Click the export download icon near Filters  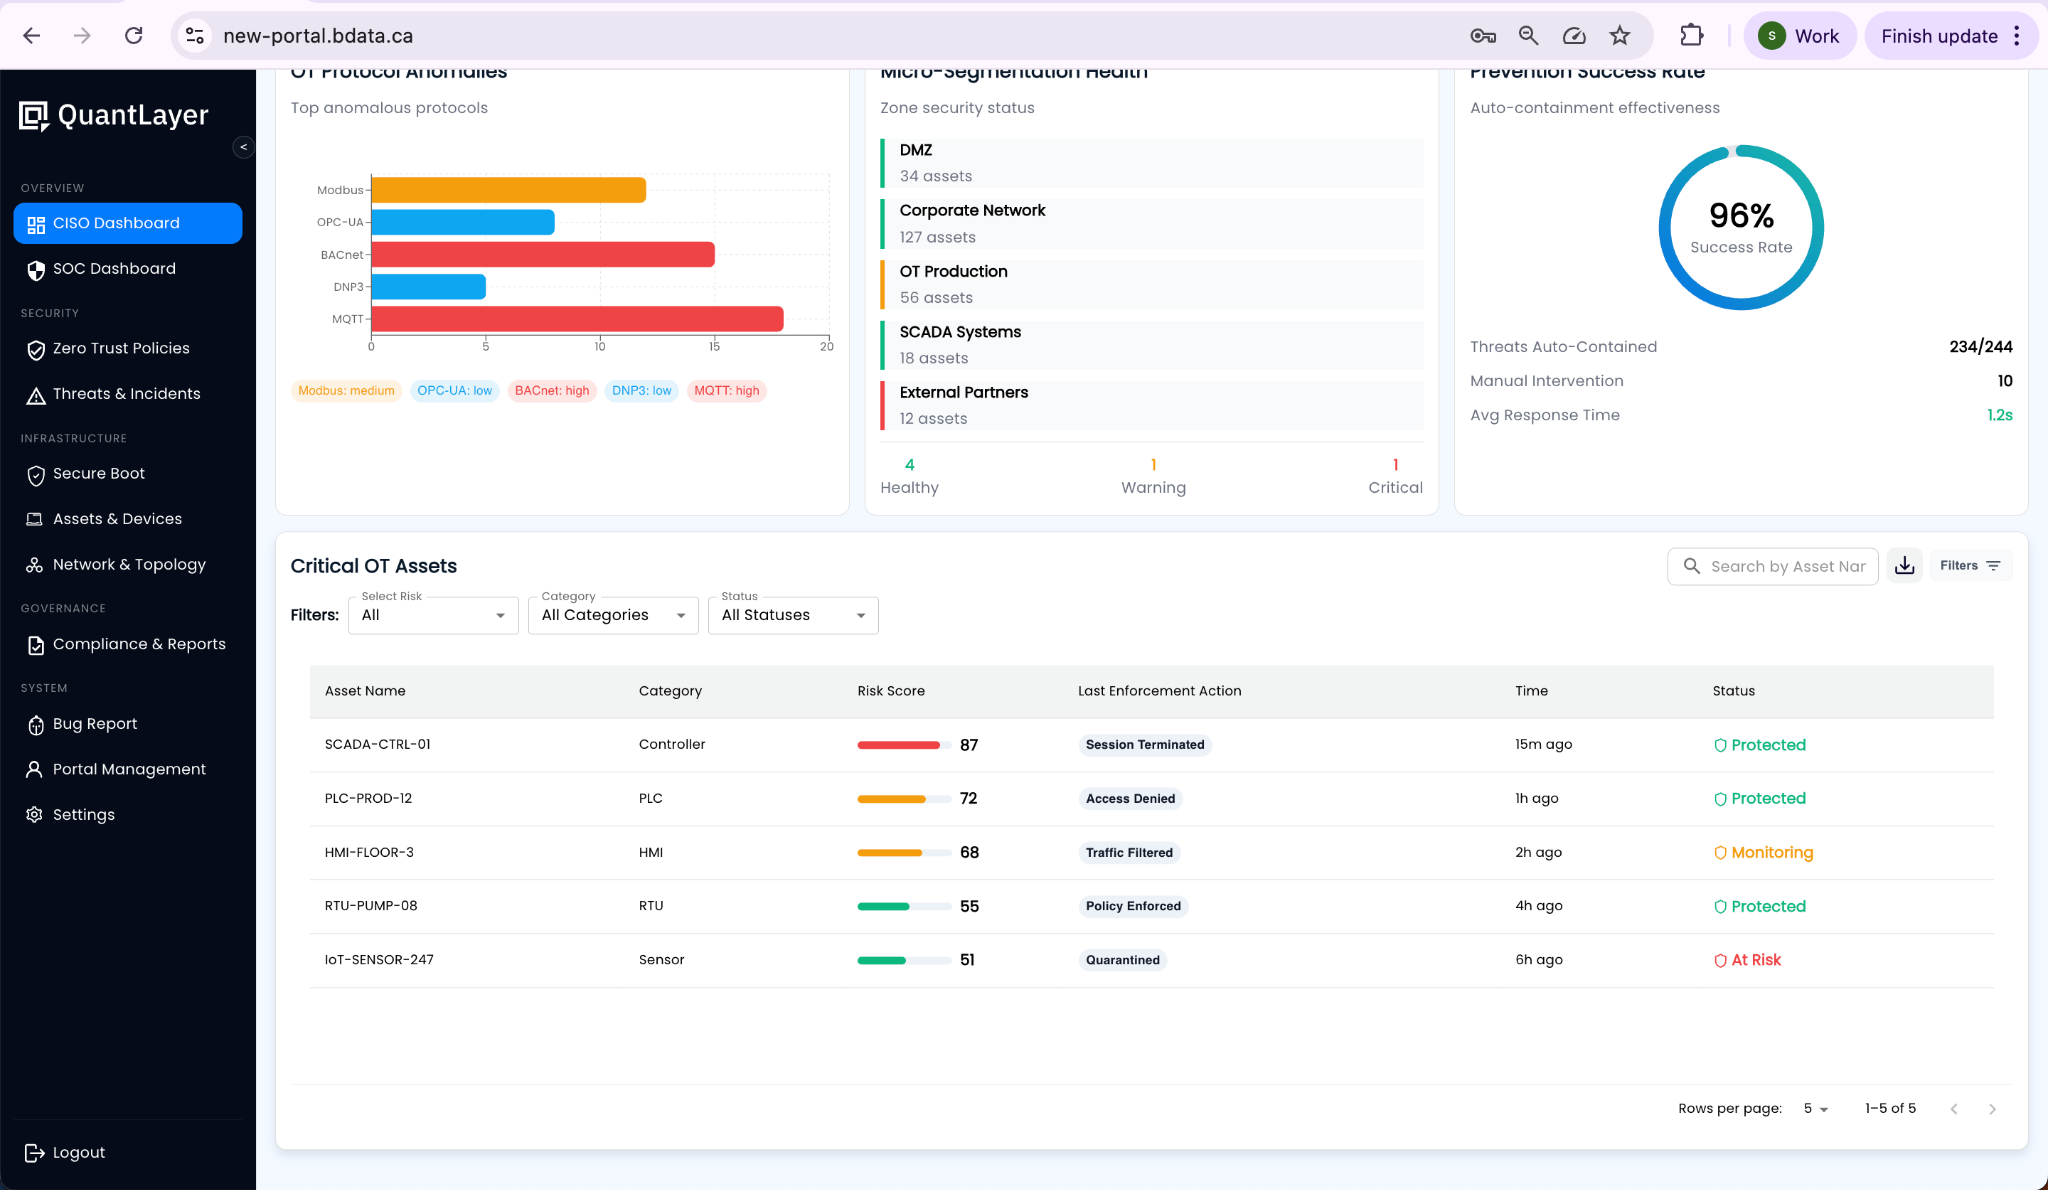pyautogui.click(x=1905, y=565)
